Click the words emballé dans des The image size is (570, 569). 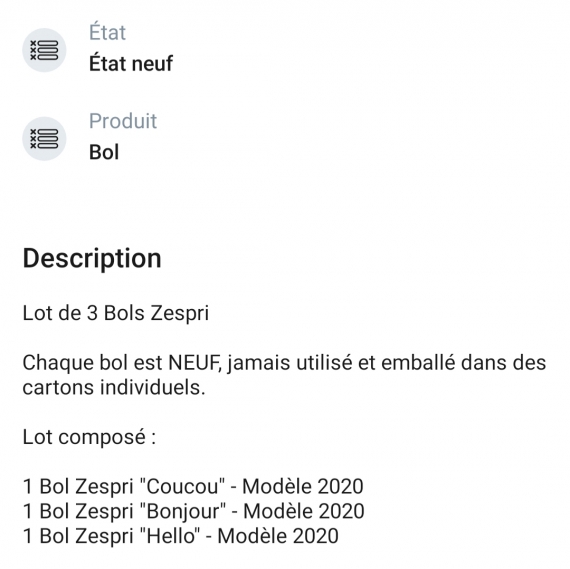[463, 363]
